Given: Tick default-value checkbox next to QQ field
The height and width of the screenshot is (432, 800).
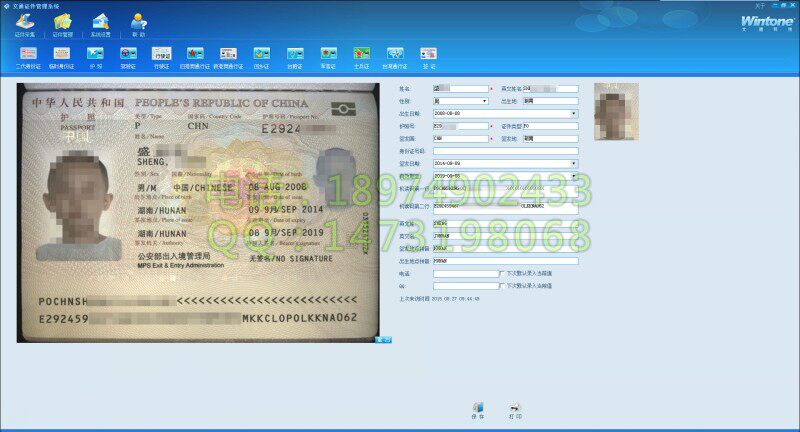Looking at the screenshot, I should pyautogui.click(x=502, y=285).
